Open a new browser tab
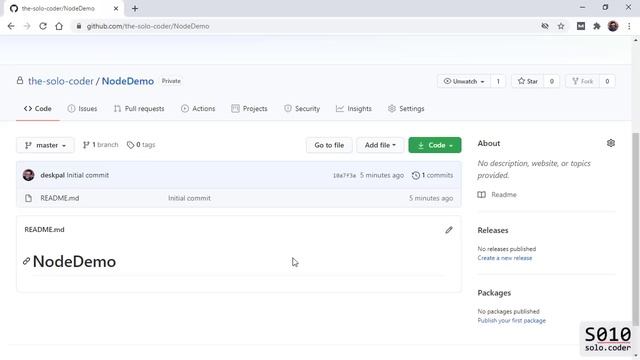The width and height of the screenshot is (640, 360). [x=135, y=8]
